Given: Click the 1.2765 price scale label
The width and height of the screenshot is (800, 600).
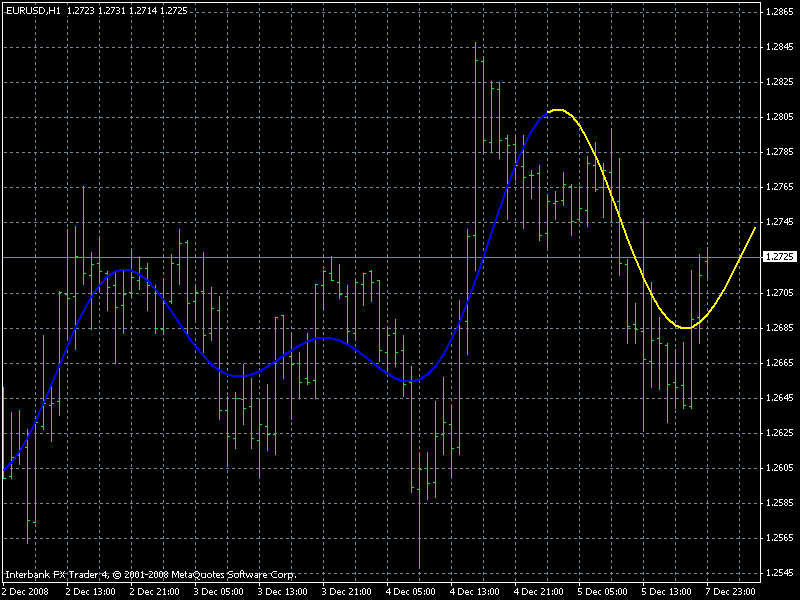Looking at the screenshot, I should pyautogui.click(x=780, y=187).
